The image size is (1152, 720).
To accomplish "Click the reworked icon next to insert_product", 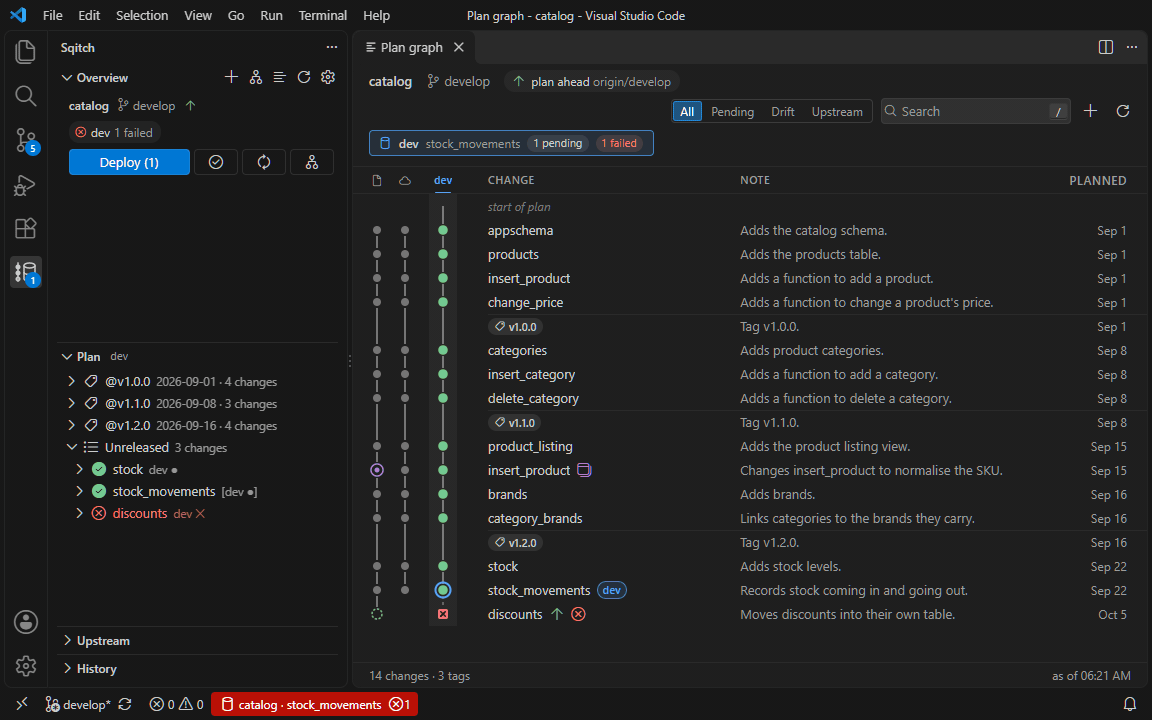I will [584, 470].
